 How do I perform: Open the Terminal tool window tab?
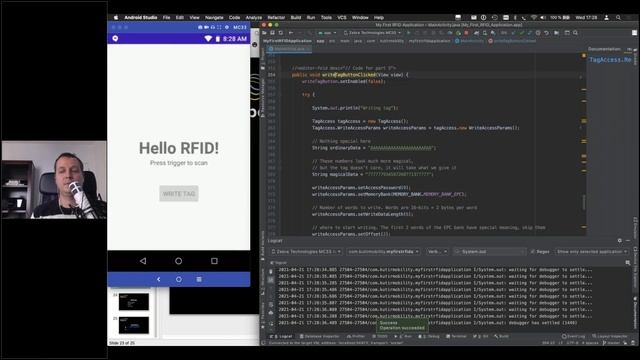457,336
